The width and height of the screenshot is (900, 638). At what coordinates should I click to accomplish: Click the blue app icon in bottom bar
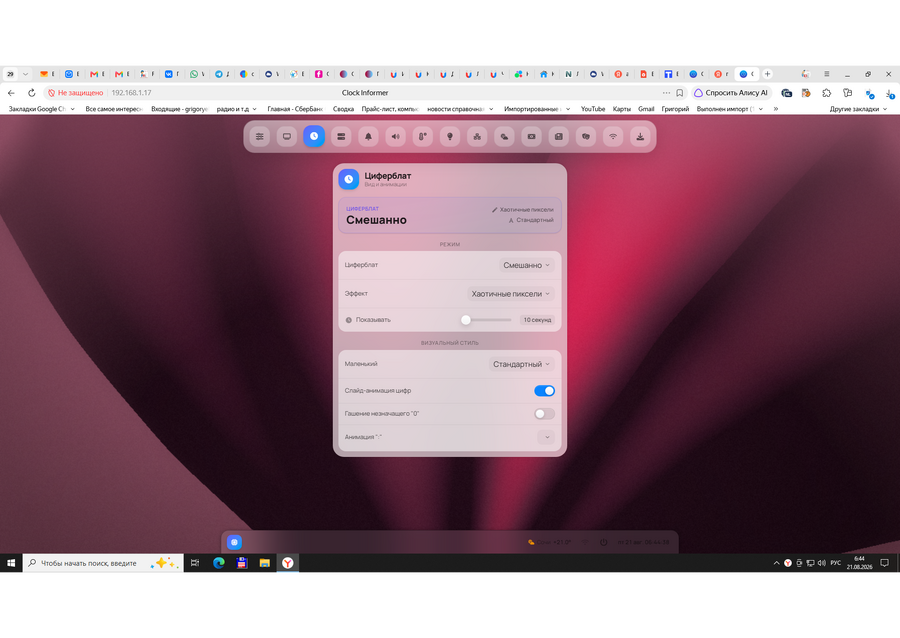pyautogui.click(x=234, y=542)
